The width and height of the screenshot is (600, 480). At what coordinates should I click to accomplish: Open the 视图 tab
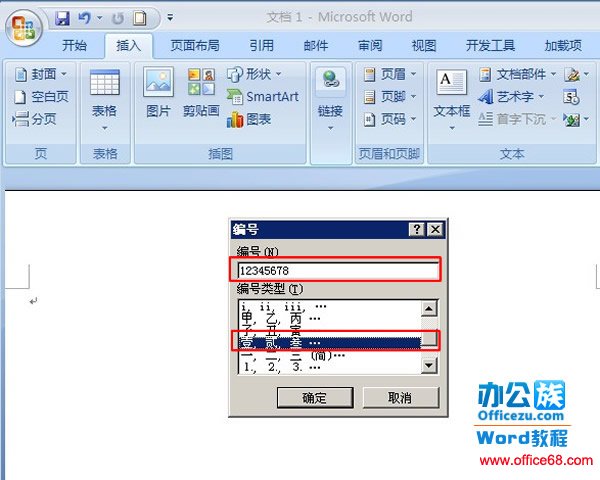[424, 46]
